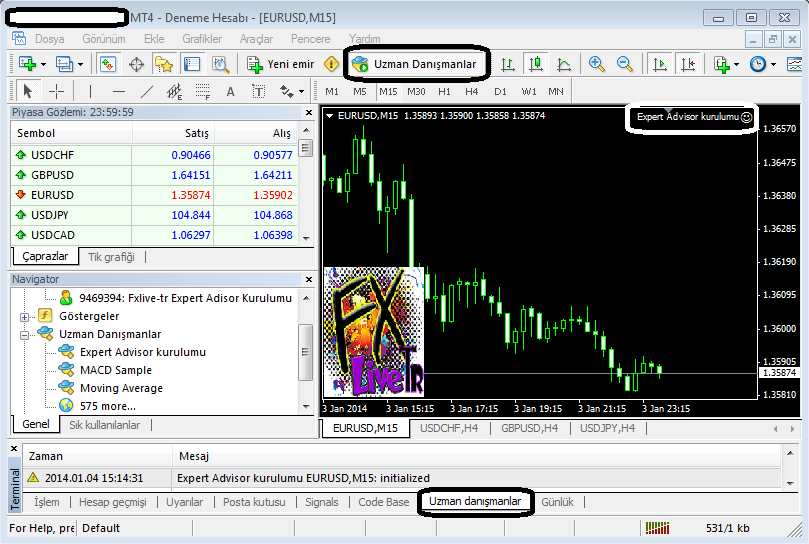This screenshot has width=809, height=544.
Task: Select the Fibonacci retracement tool
Action: [x=203, y=91]
